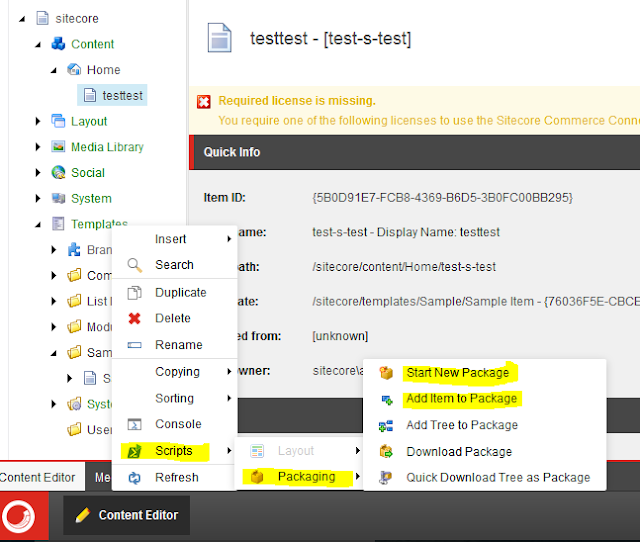Click the Layout node icon
Image resolution: width=640 pixels, height=542 pixels.
pos(58,121)
